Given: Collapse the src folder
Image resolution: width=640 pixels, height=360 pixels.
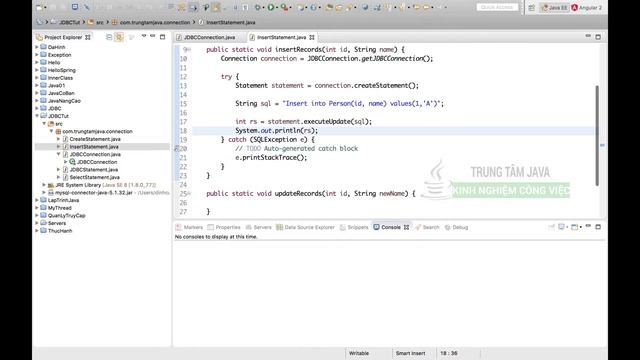Looking at the screenshot, I should (x=44, y=124).
